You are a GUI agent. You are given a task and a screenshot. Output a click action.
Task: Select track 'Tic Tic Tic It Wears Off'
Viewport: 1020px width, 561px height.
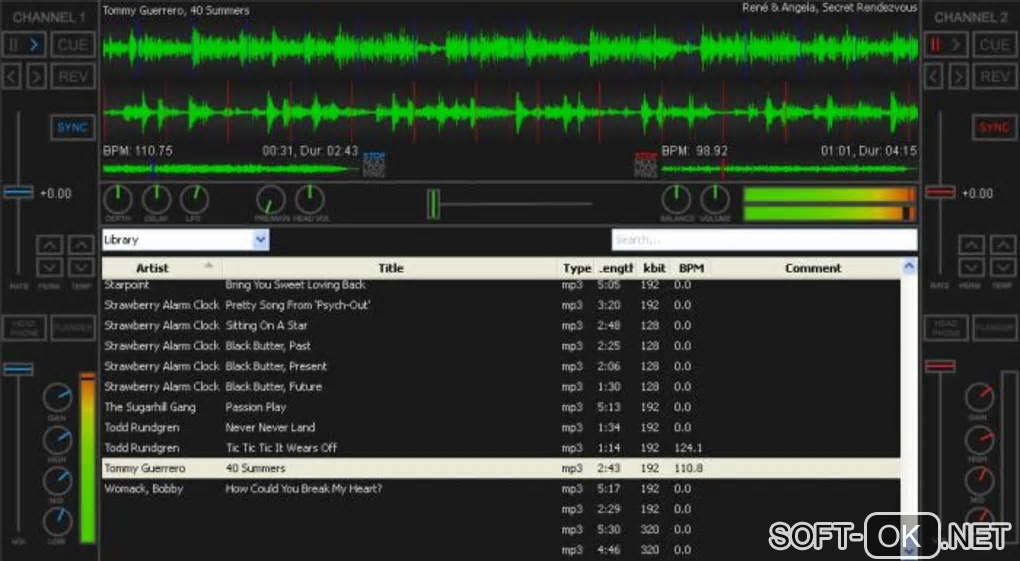(x=501, y=448)
